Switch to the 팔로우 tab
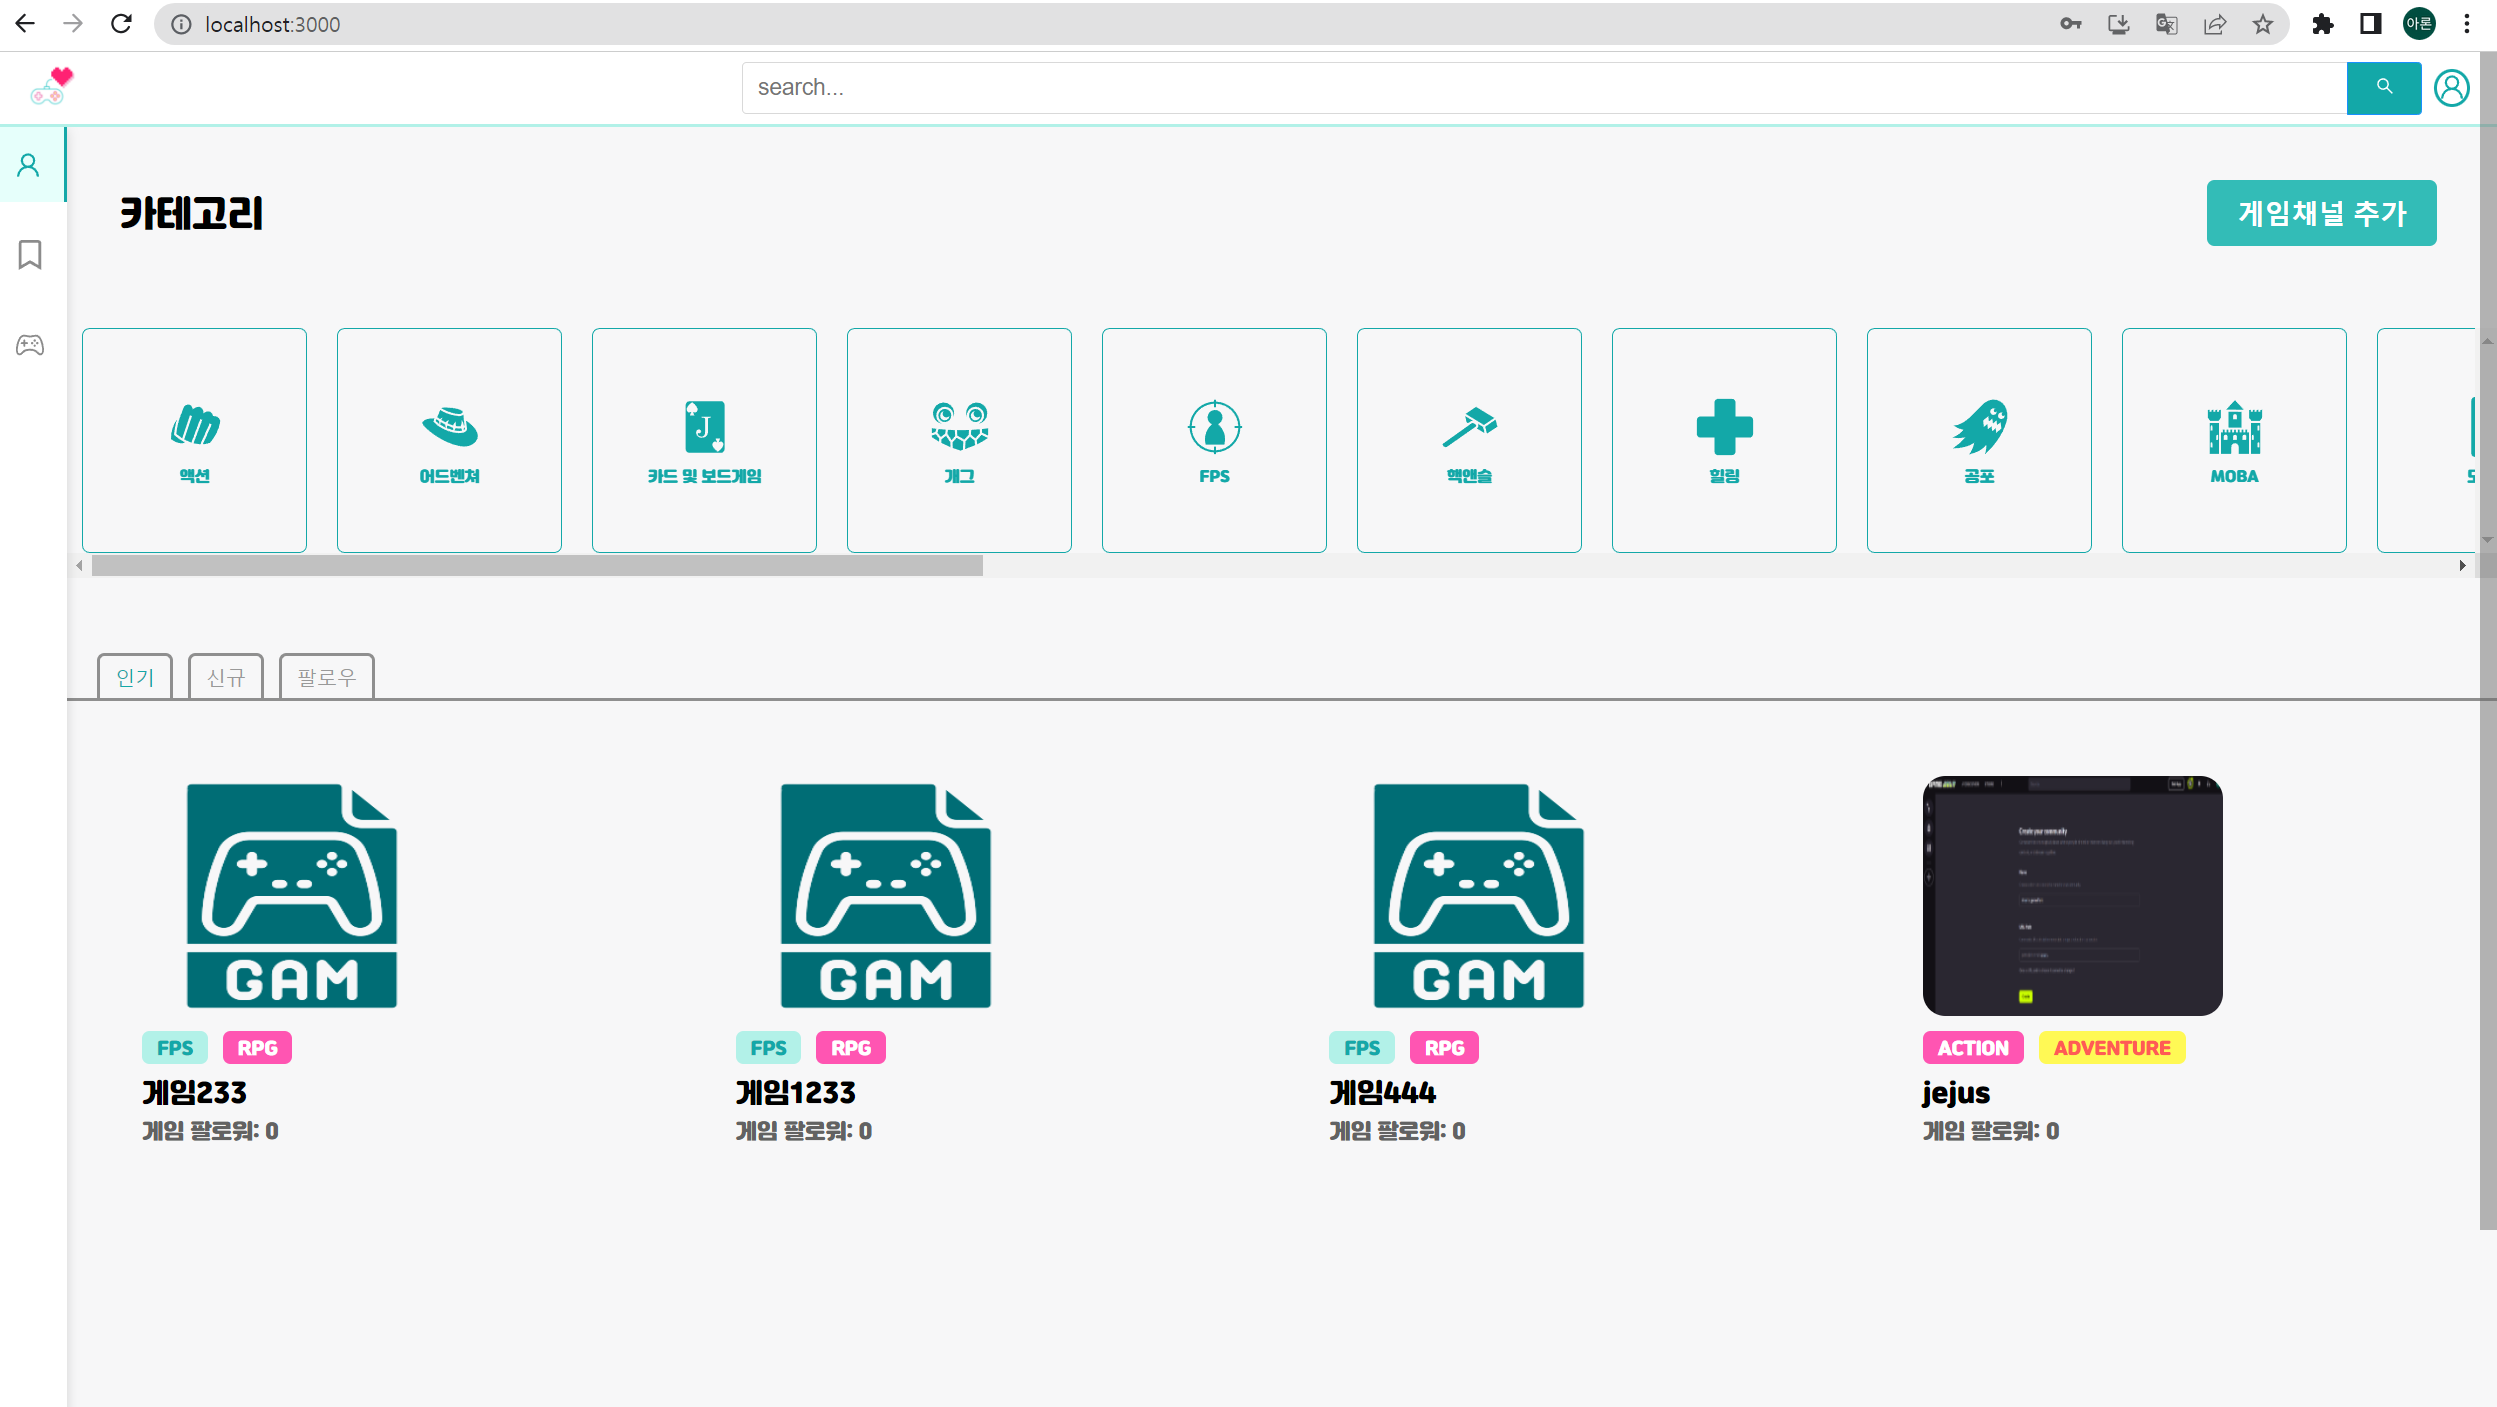The height and width of the screenshot is (1407, 2497). point(326,677)
